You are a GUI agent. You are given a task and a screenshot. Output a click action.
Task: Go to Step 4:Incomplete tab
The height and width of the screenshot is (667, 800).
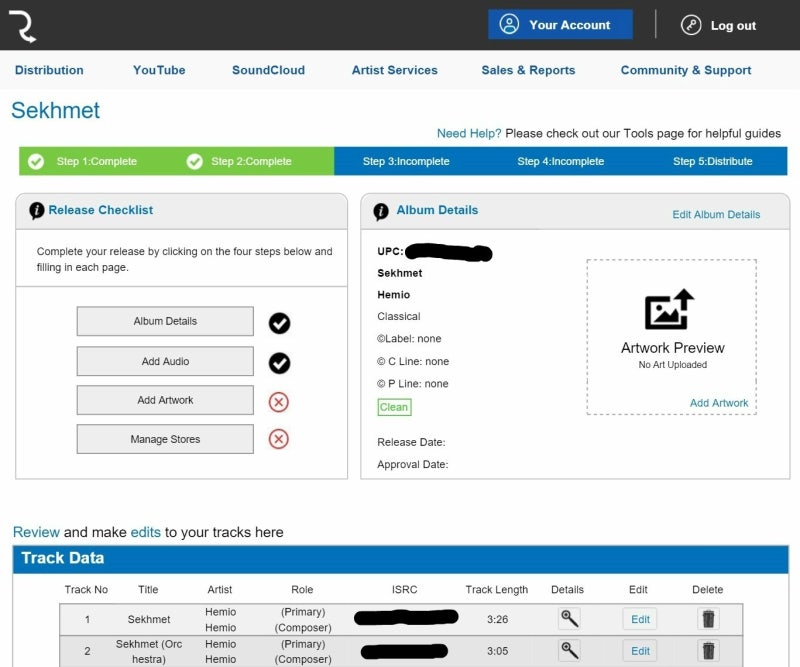point(561,161)
